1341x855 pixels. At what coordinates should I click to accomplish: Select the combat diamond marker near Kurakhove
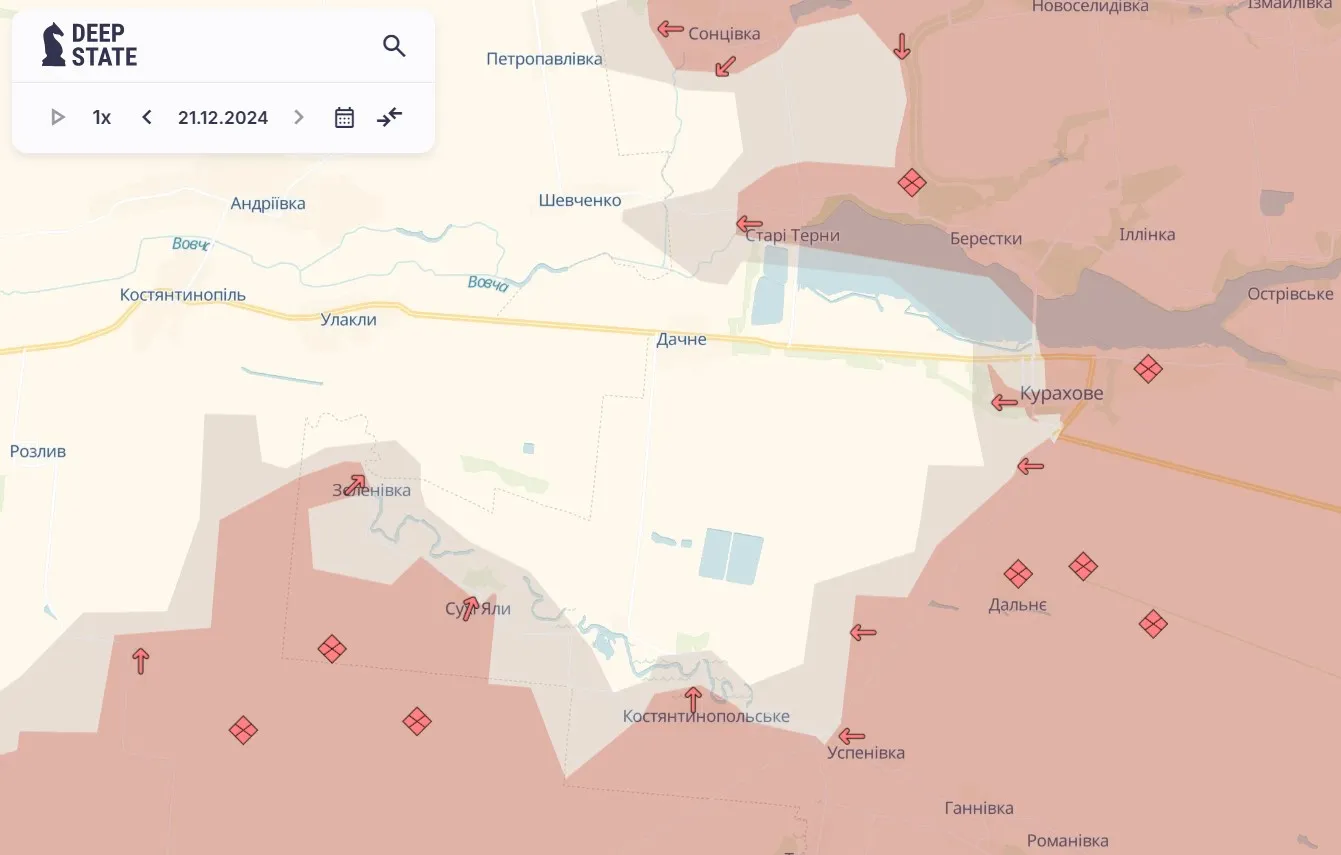(x=1147, y=368)
